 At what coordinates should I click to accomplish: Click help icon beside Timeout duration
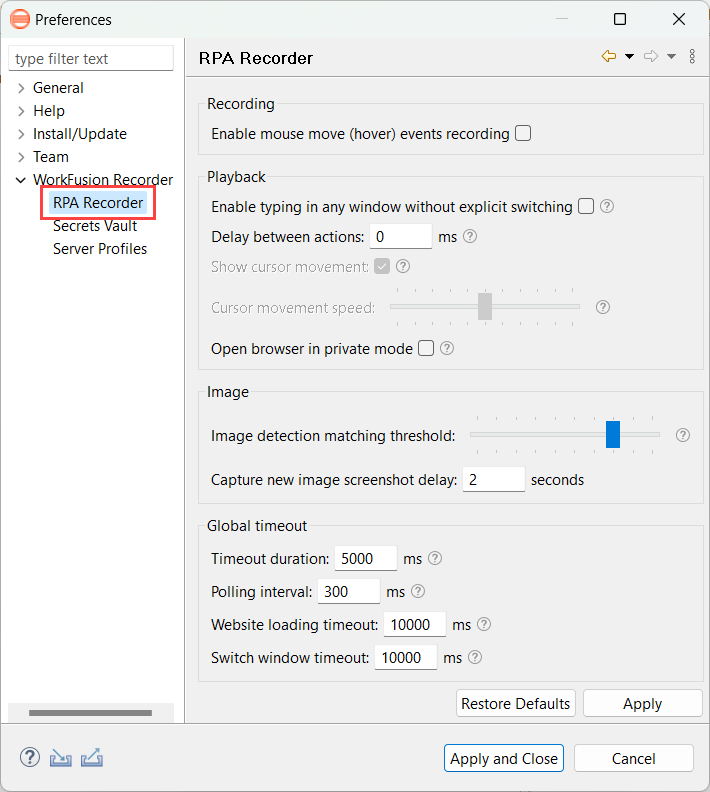tap(435, 558)
